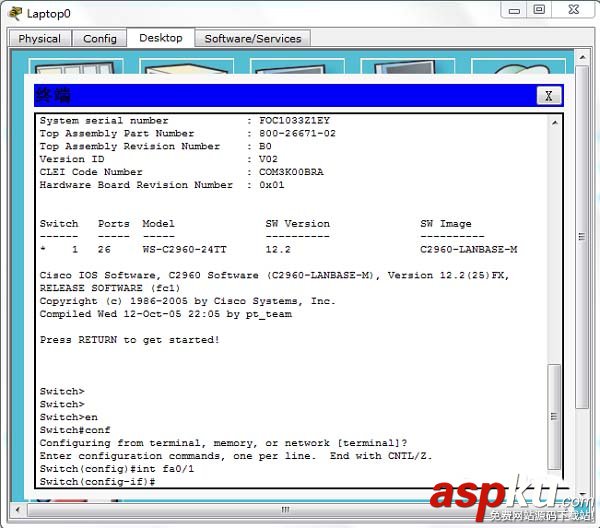Image resolution: width=600 pixels, height=528 pixels.
Task: Click CLEI code COM3K00BRA
Action: click(x=291, y=172)
